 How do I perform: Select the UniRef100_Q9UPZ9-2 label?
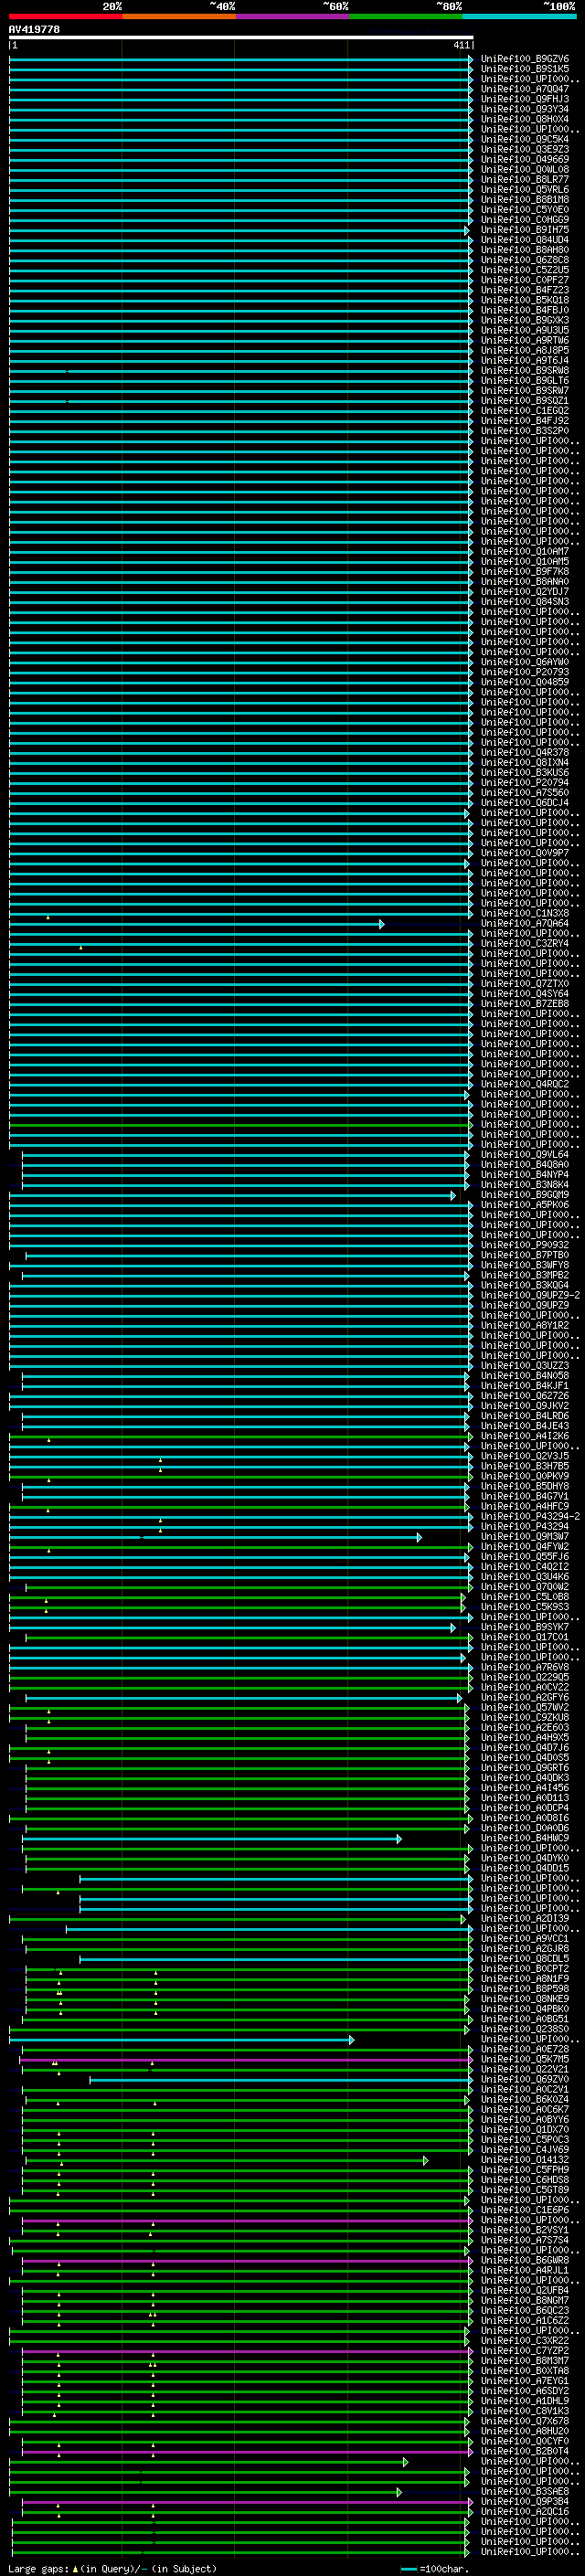(x=531, y=1295)
